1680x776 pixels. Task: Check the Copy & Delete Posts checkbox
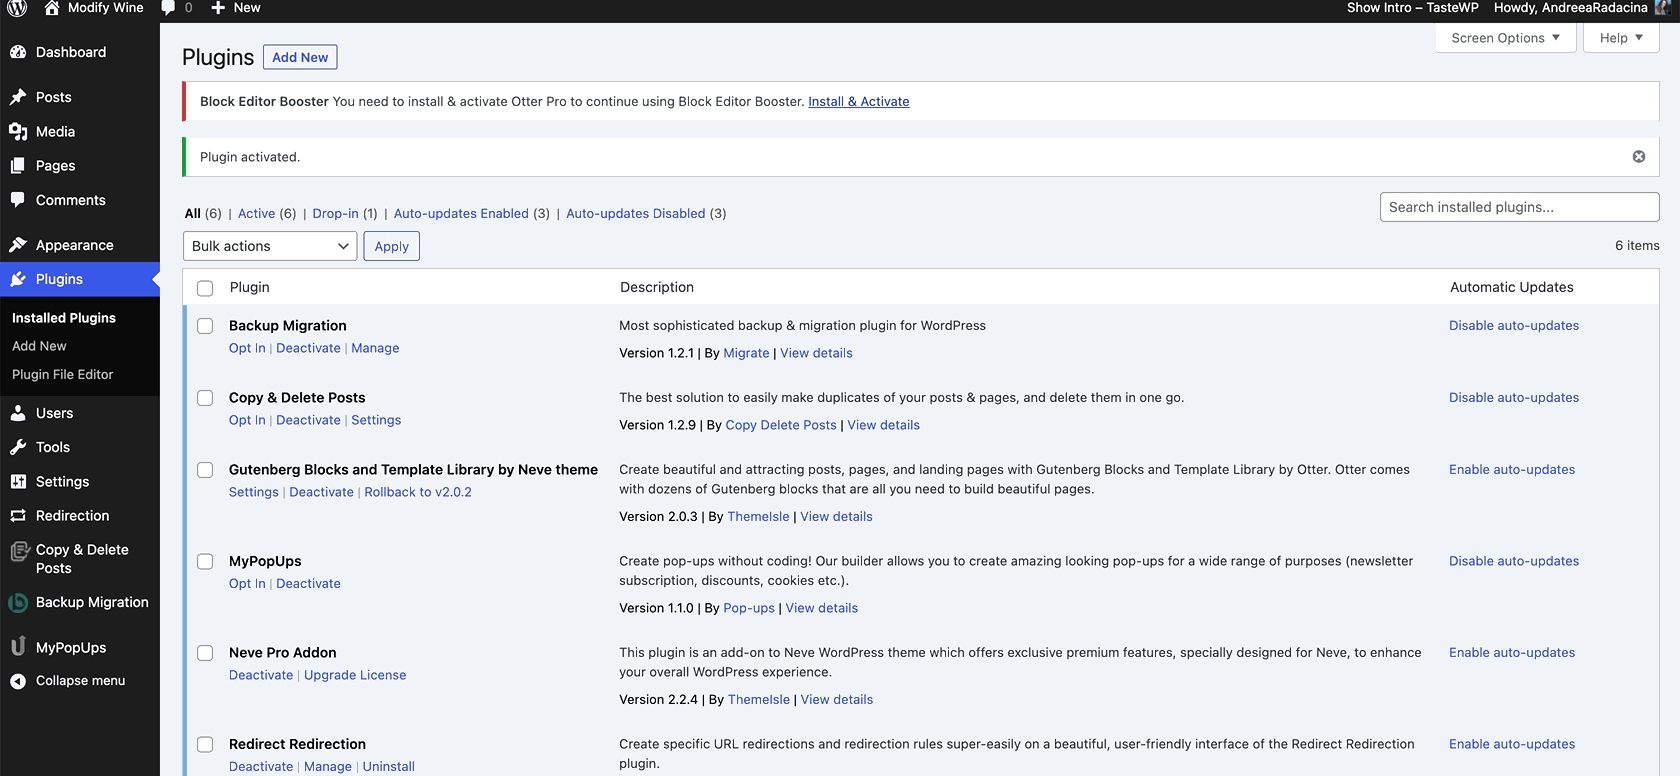pyautogui.click(x=205, y=398)
